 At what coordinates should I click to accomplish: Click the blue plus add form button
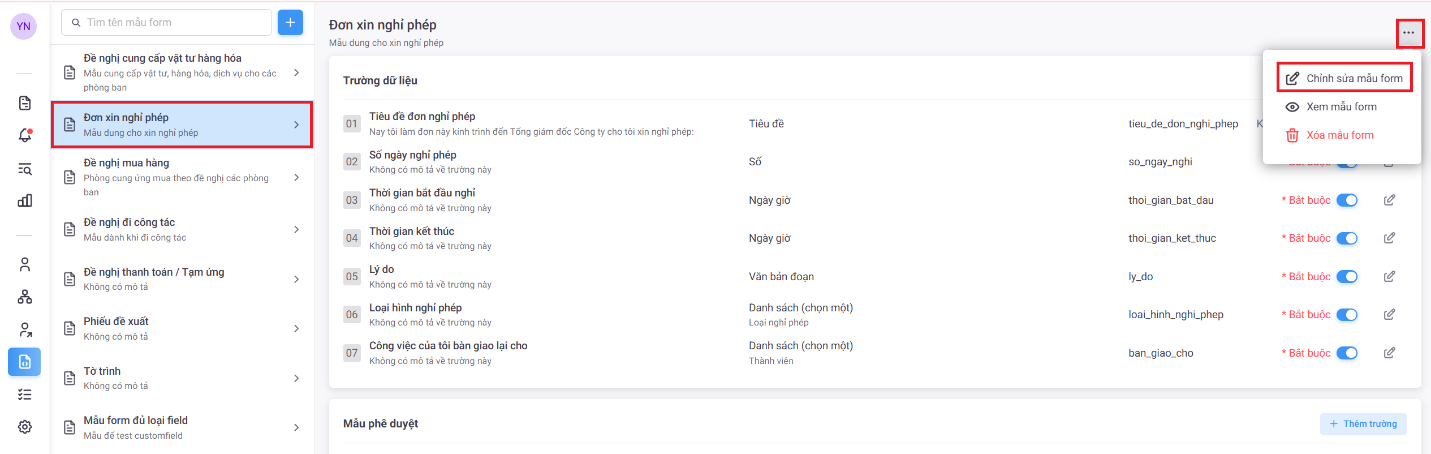click(x=290, y=23)
